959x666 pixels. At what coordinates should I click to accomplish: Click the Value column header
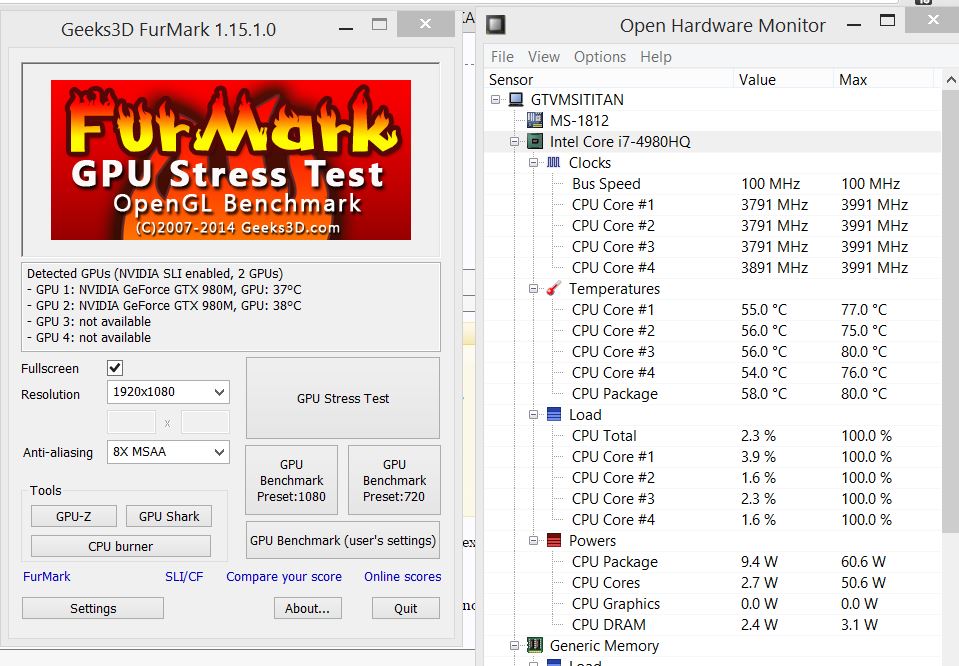coord(783,80)
